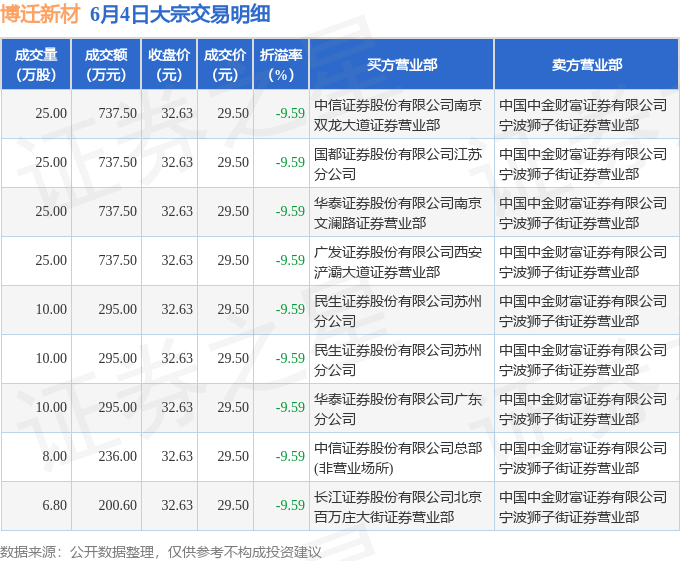Screen dimensions: 680x561
Task: Click buyer 广发证券股份有限公司西安浐灞大道证券营业部
Action: (x=398, y=262)
